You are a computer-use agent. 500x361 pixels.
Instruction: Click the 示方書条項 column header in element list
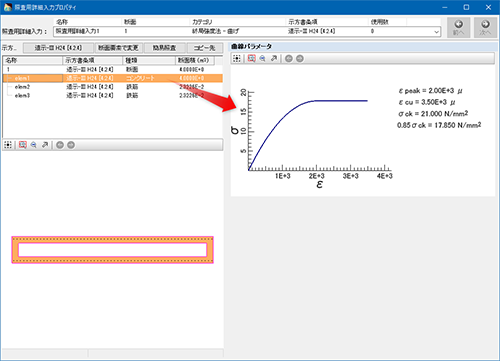click(93, 60)
